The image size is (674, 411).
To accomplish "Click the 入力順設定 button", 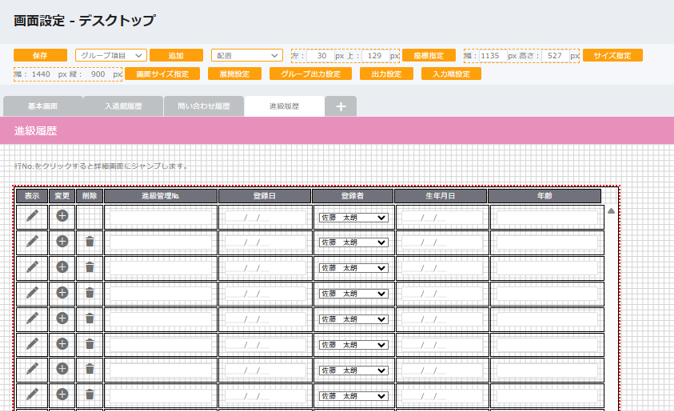I will [x=451, y=74].
